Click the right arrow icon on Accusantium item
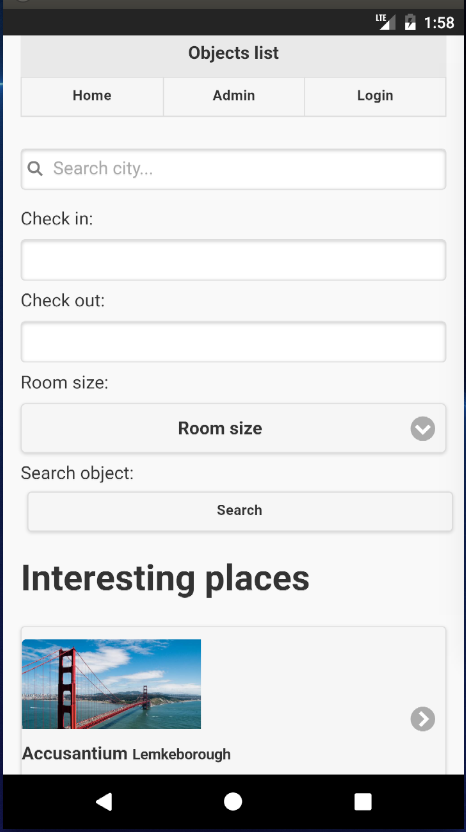The width and height of the screenshot is (466, 832). coord(422,719)
